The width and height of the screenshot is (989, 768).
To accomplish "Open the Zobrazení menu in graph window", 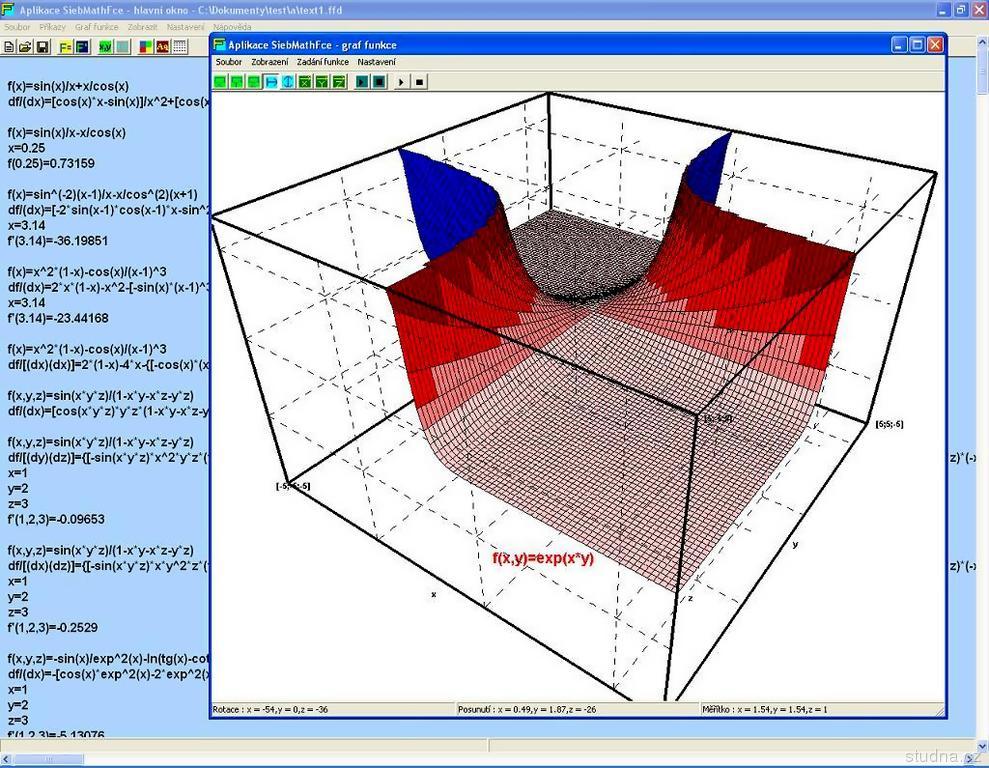I will tap(269, 62).
